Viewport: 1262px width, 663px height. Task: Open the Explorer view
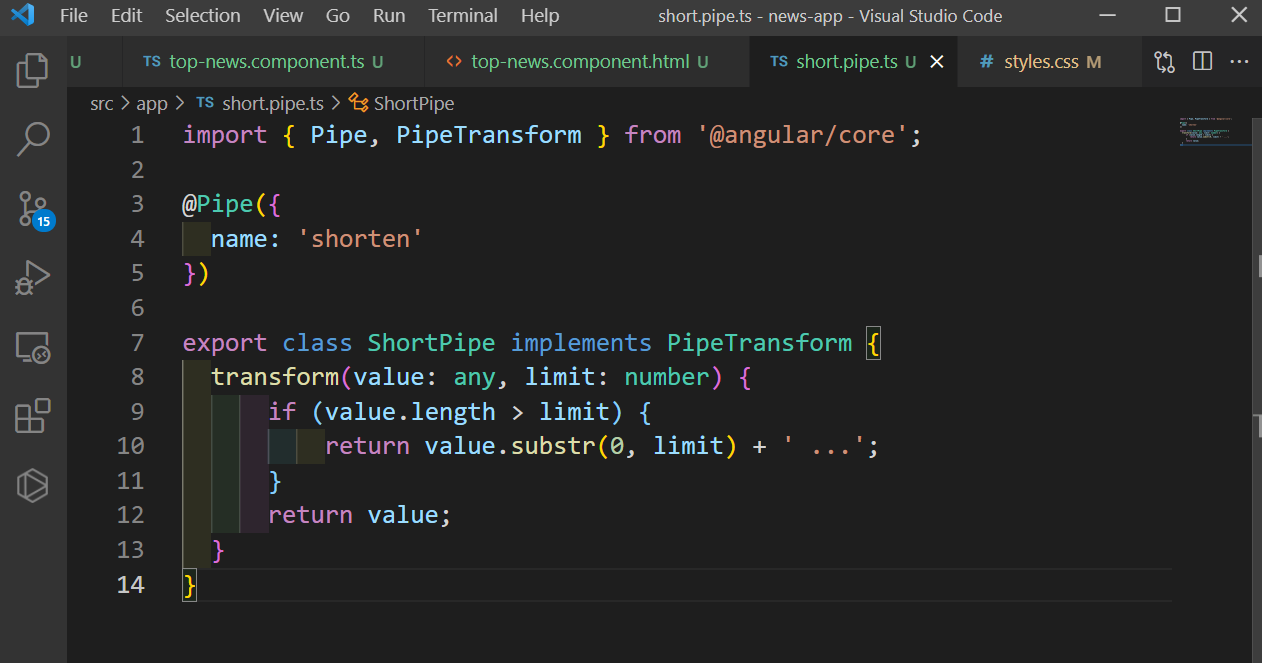[33, 69]
